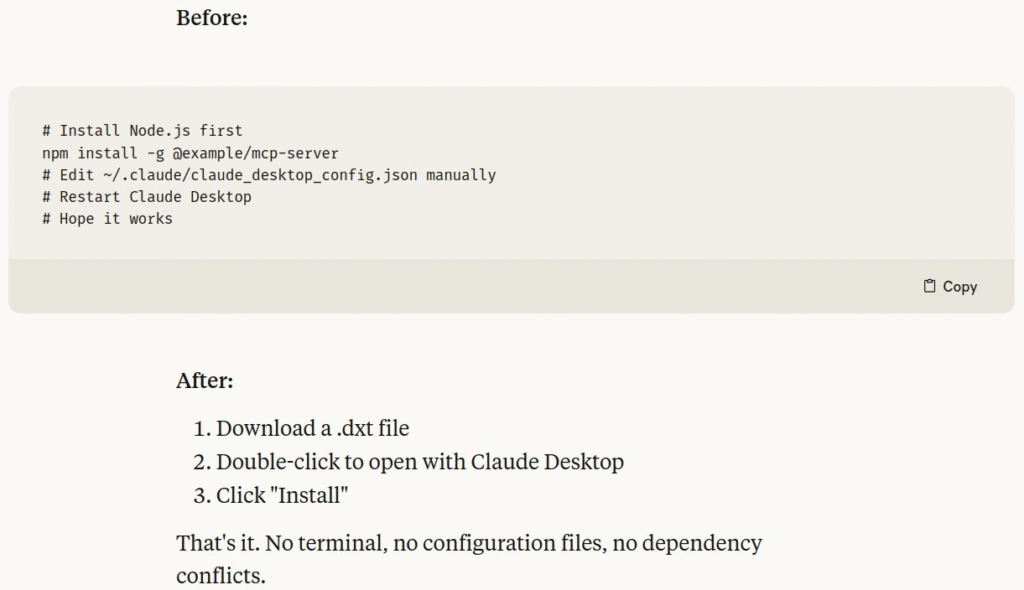The width and height of the screenshot is (1024, 590).
Task: Click the "# Hope it works" comment
Action: (x=108, y=219)
